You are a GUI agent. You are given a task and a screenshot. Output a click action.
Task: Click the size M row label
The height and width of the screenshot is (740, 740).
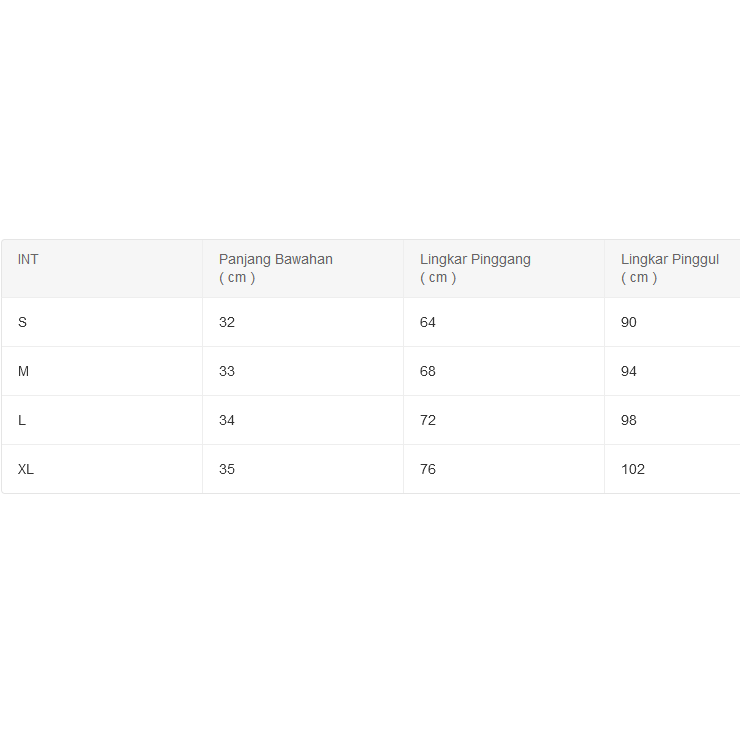point(24,371)
